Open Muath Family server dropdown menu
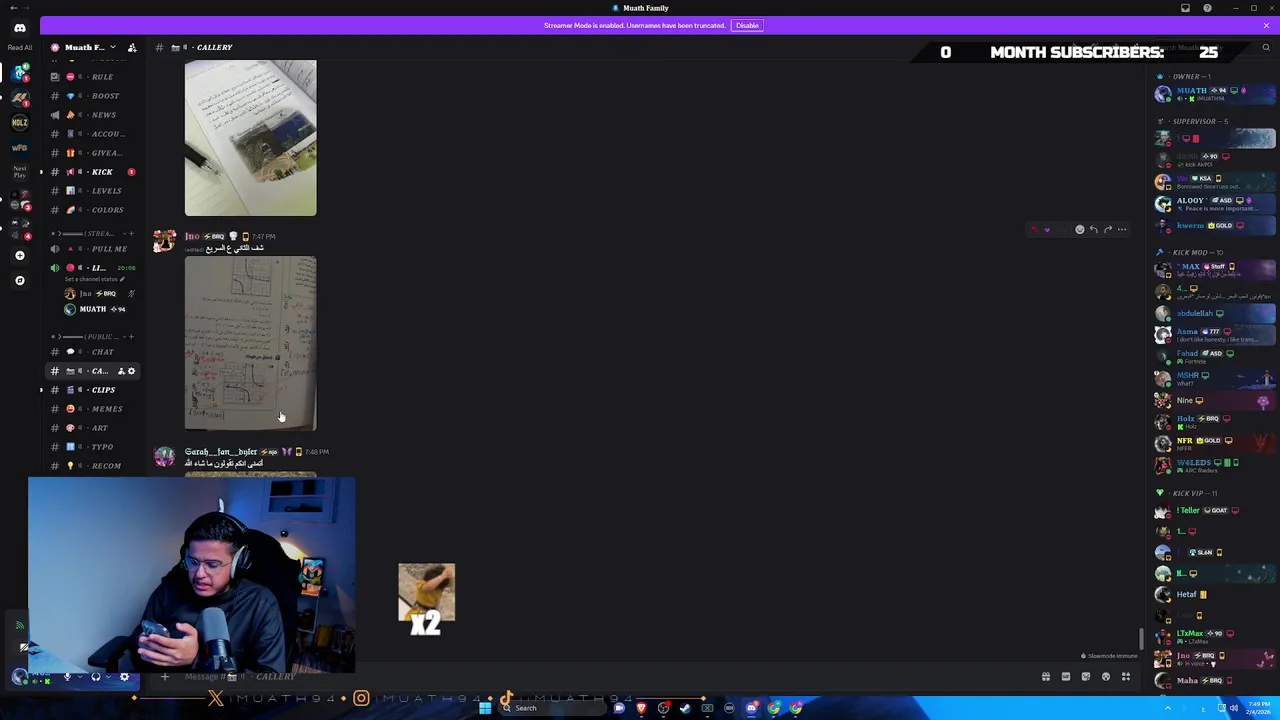 tap(92, 47)
